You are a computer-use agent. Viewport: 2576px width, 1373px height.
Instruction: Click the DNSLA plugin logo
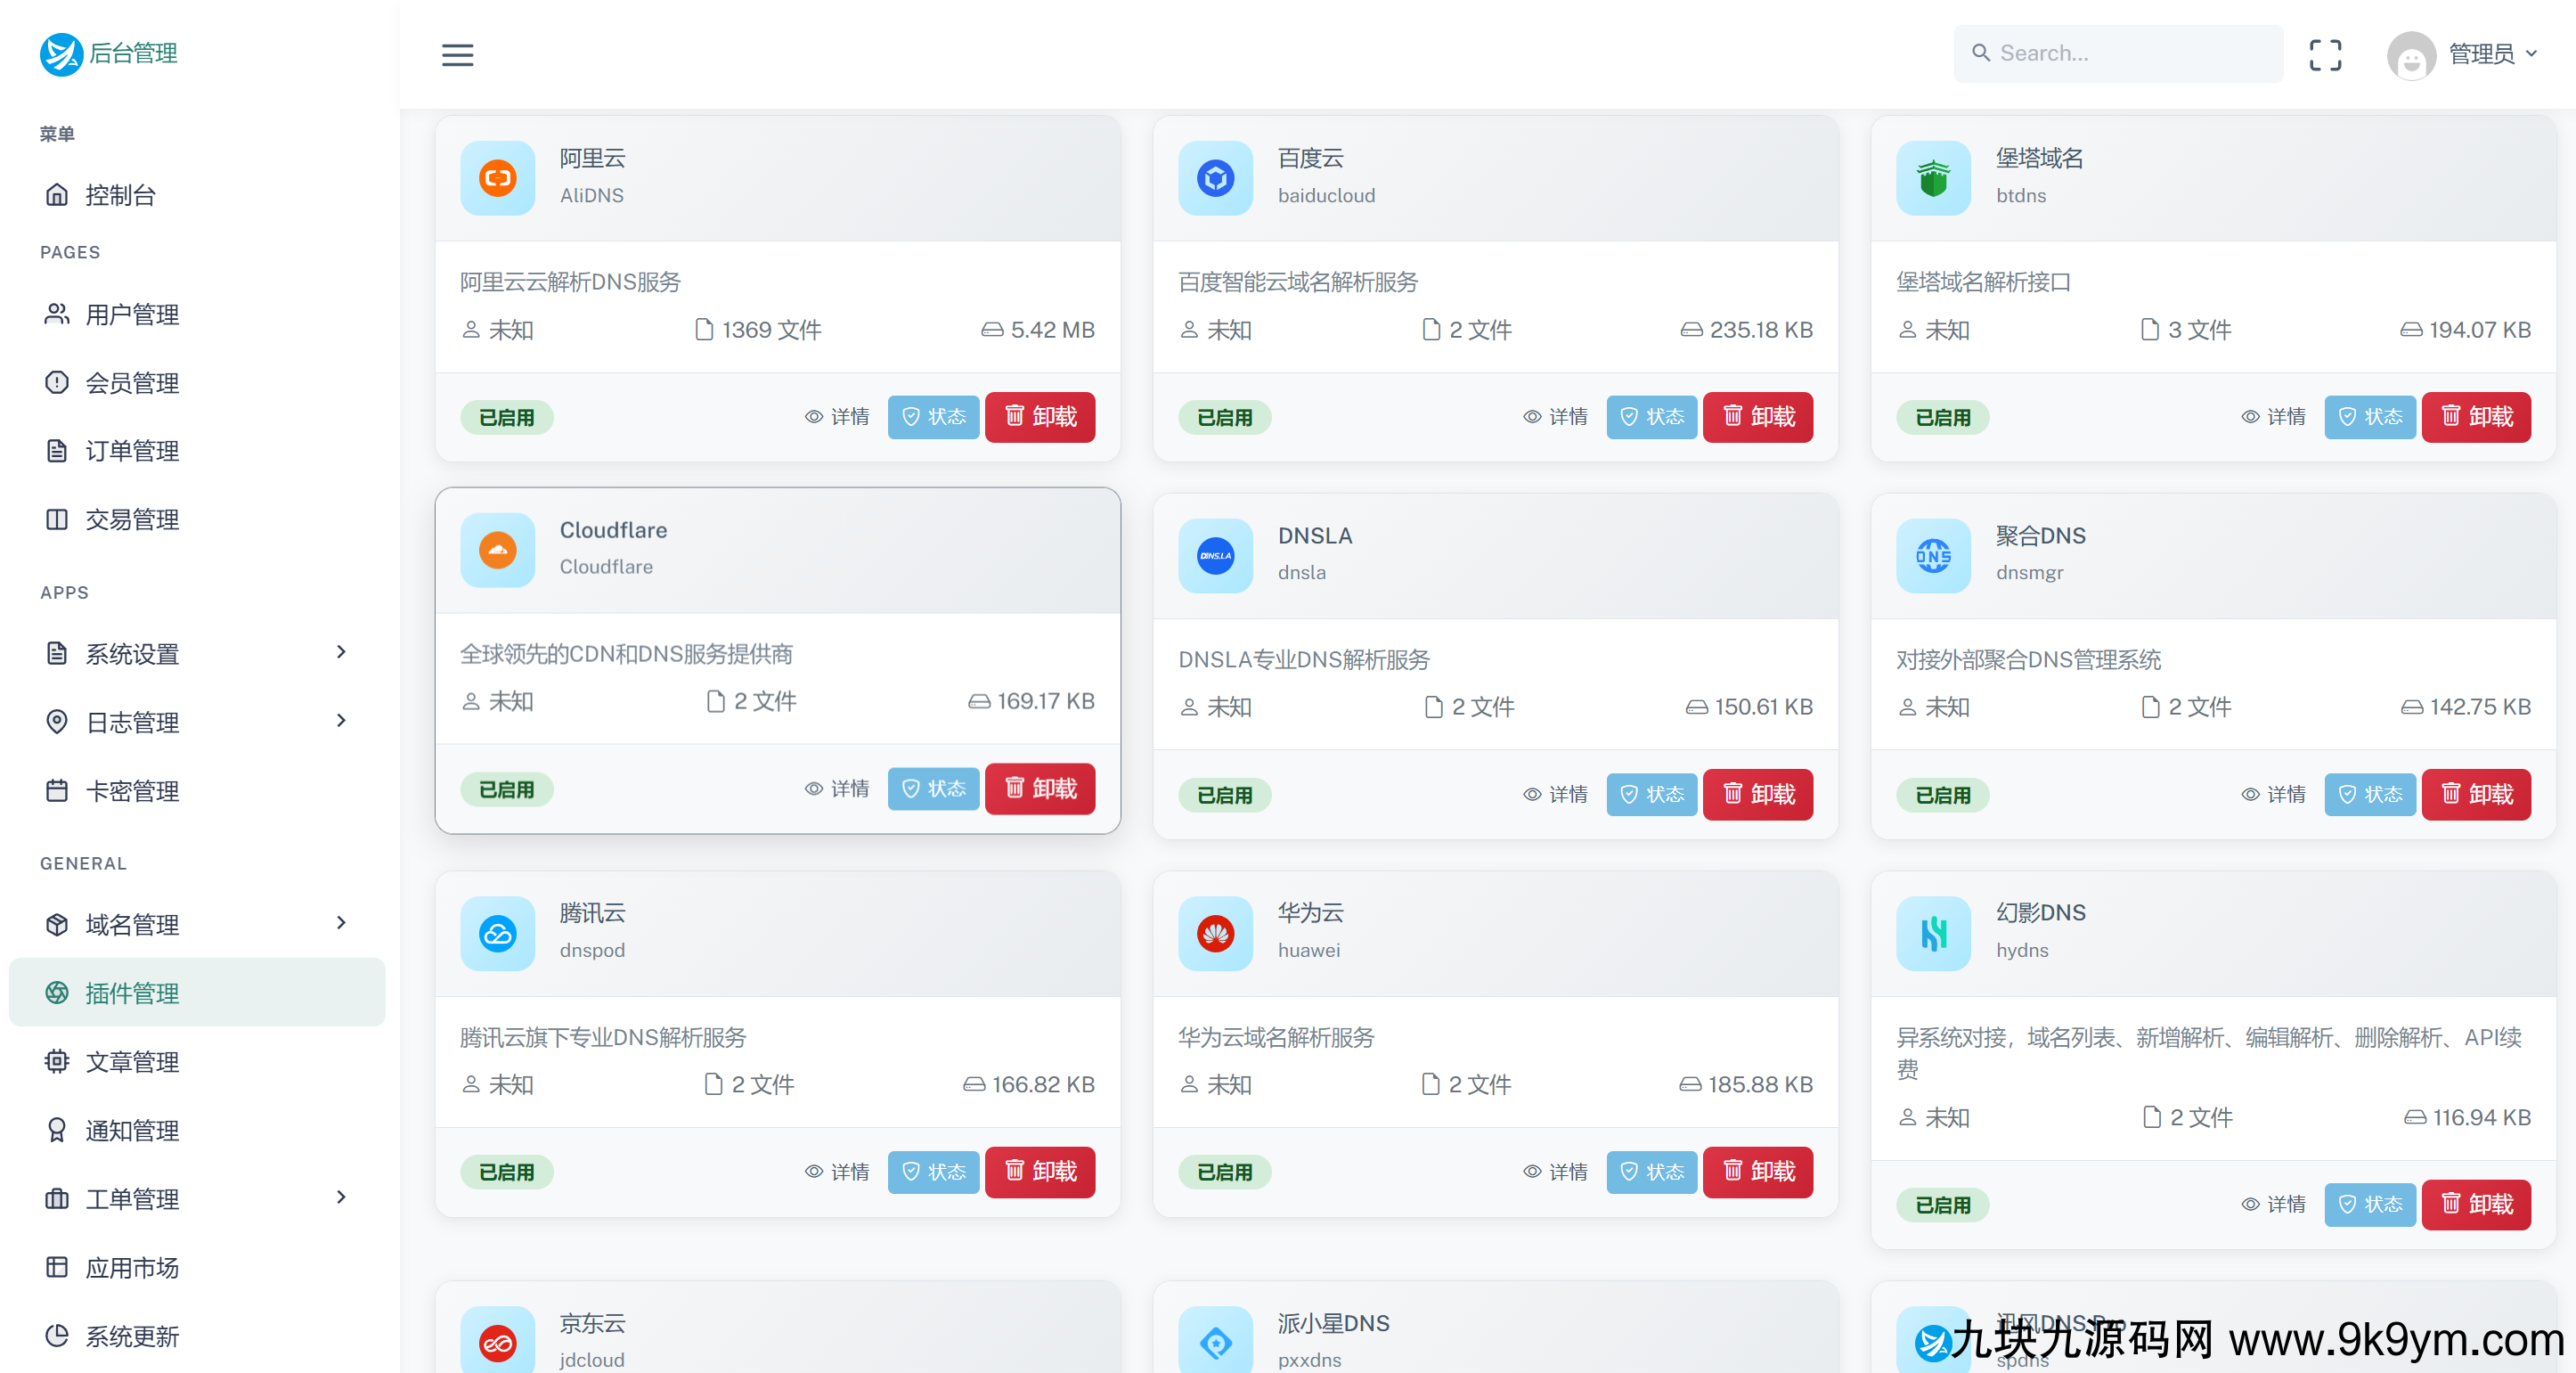[1215, 556]
